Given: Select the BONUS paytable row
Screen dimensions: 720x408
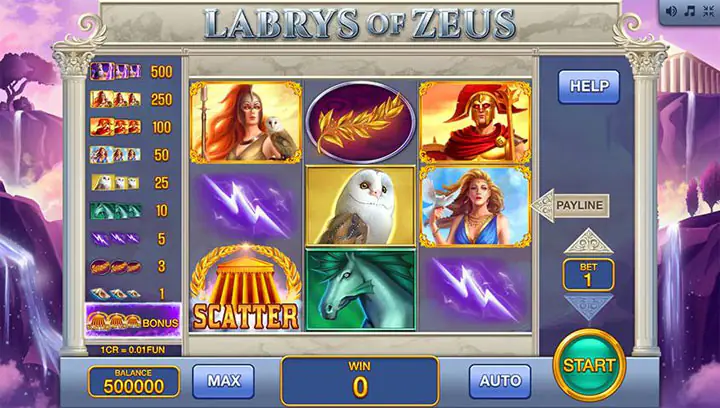Looking at the screenshot, I should (133, 321).
